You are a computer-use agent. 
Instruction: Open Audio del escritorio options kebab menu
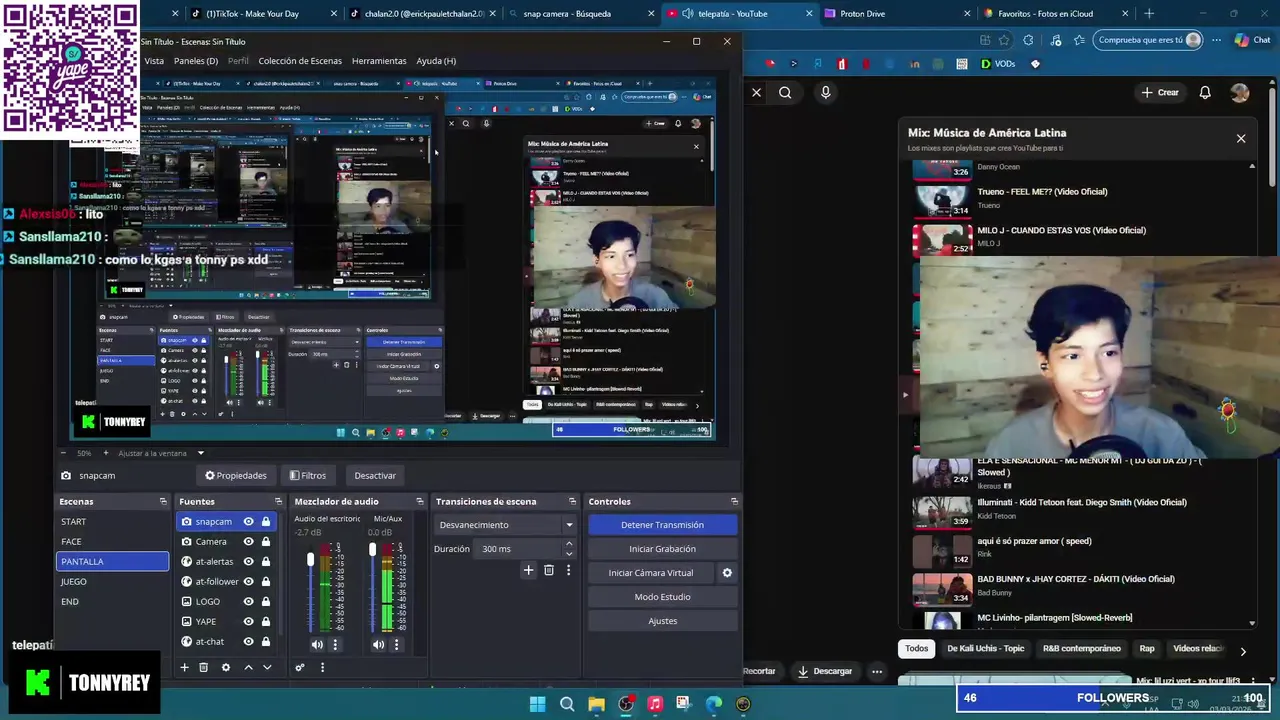335,645
